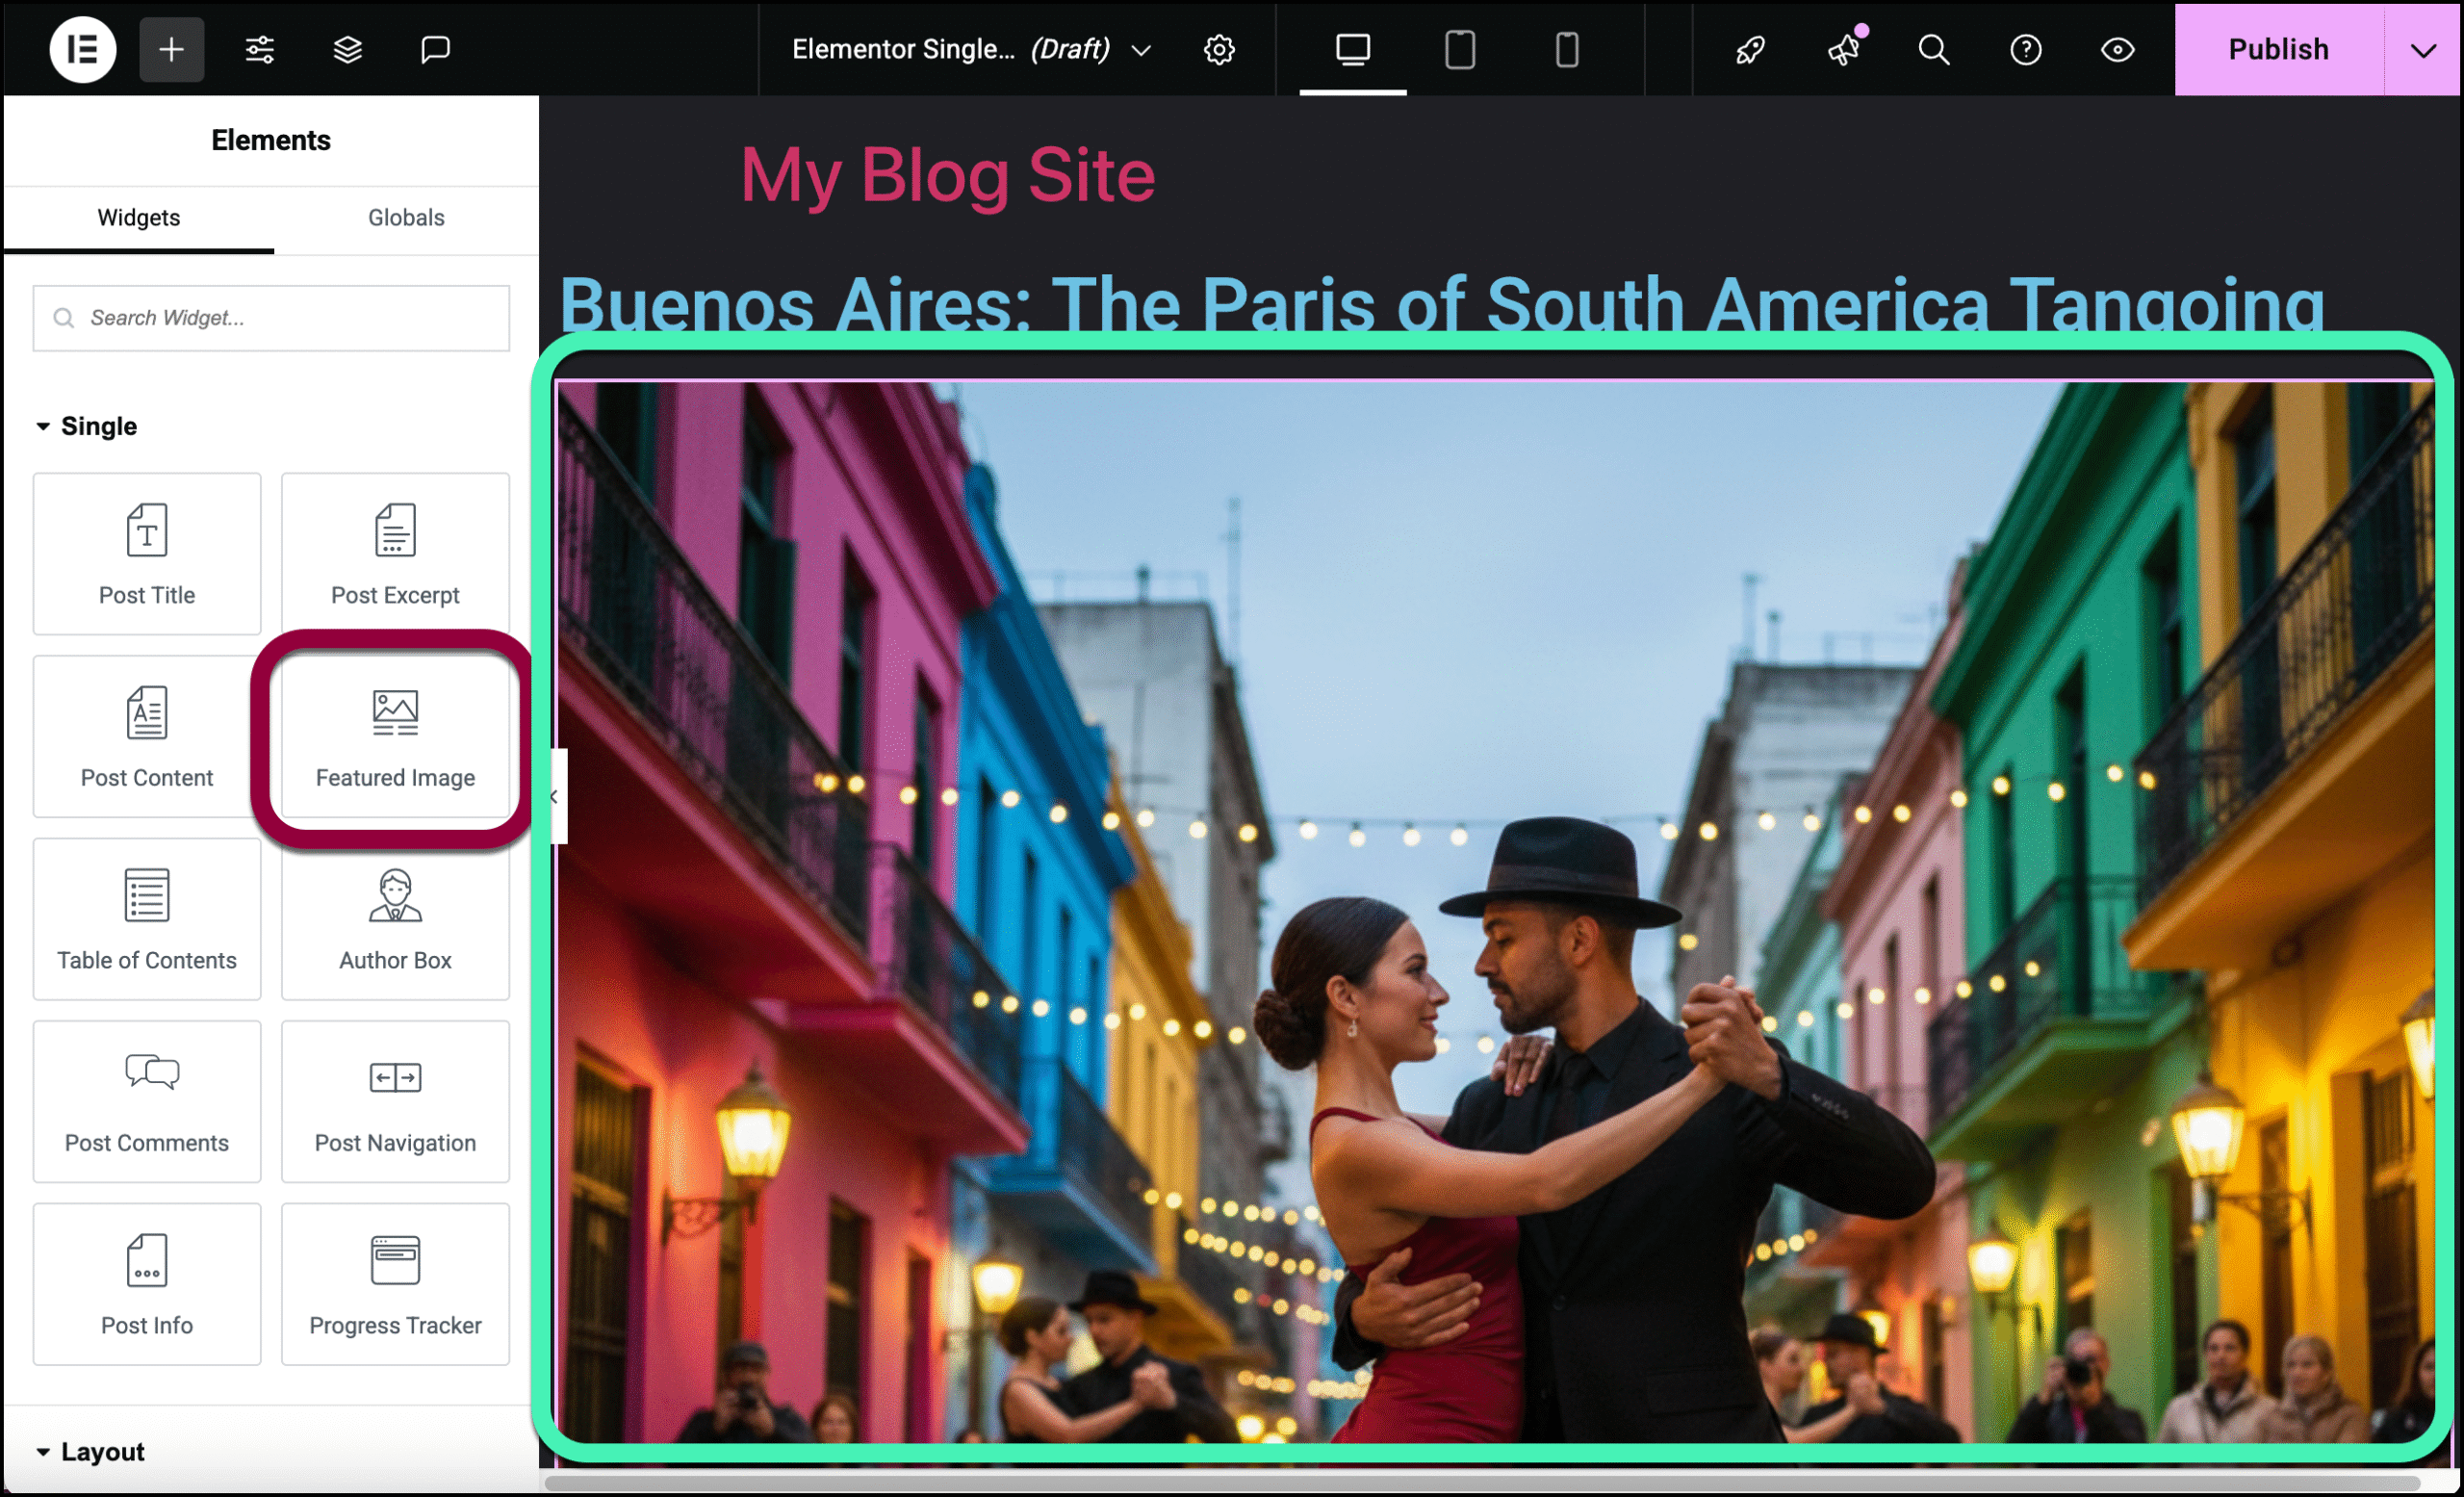Switch to mobile responsive view

(x=1566, y=49)
